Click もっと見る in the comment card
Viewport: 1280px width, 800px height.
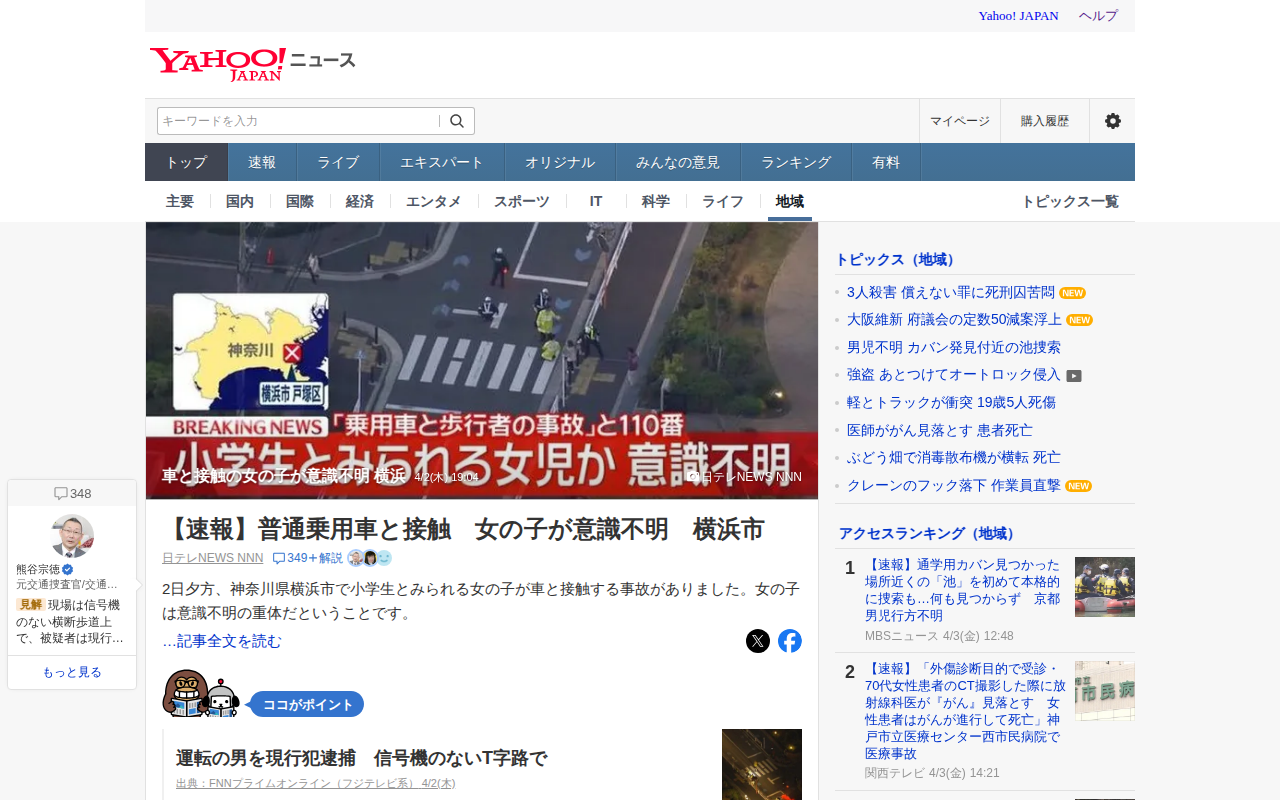[x=72, y=672]
